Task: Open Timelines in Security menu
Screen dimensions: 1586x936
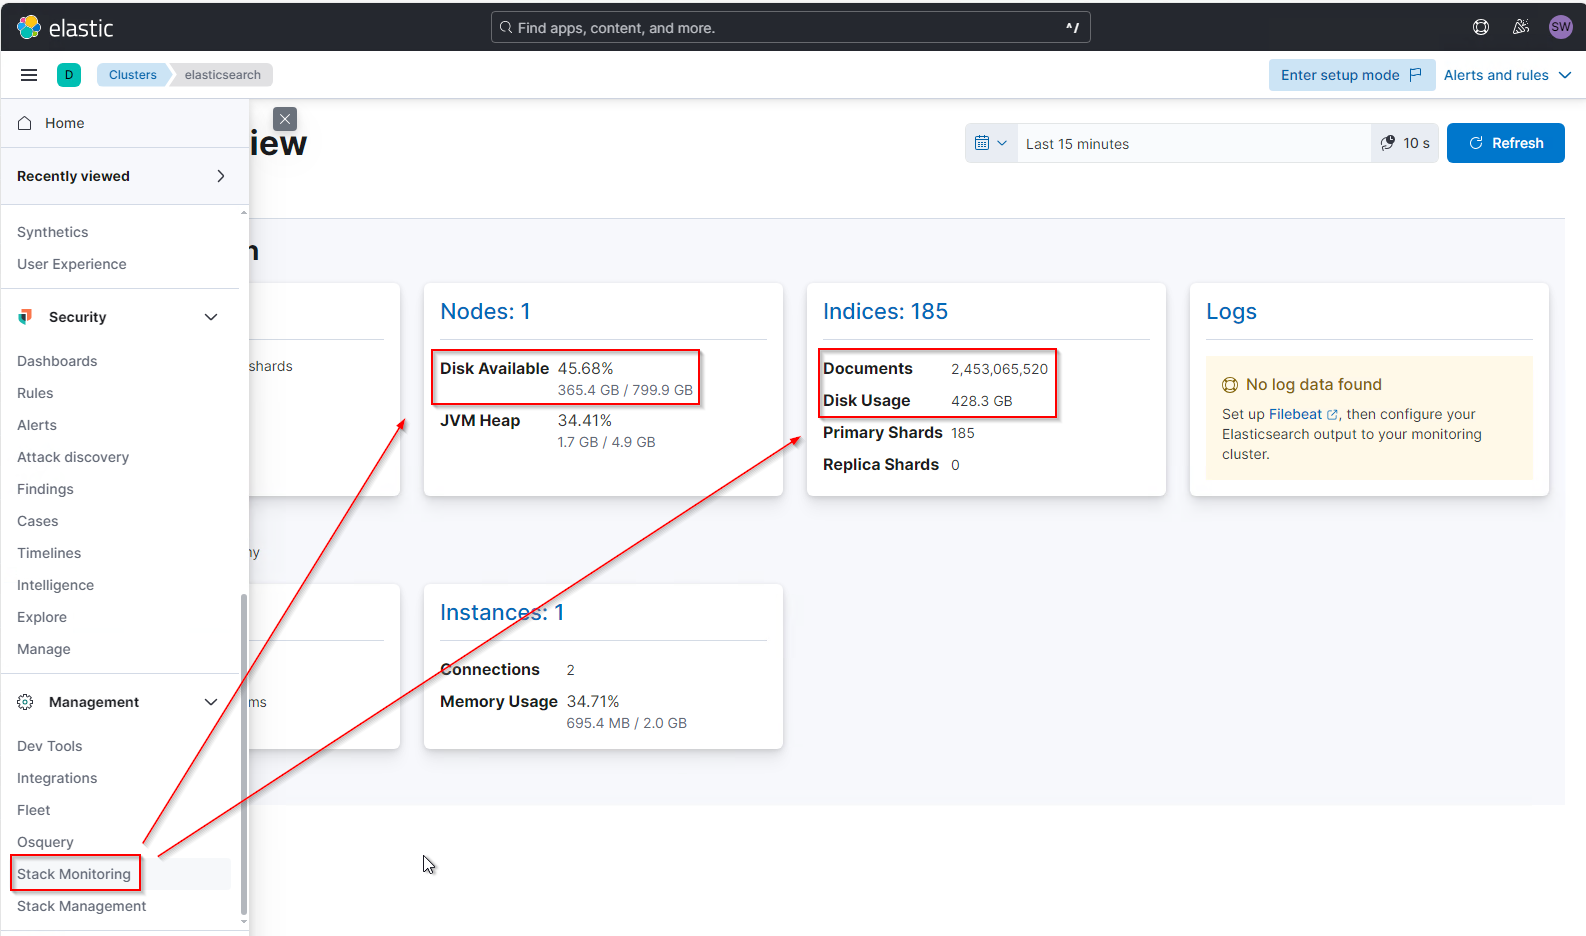Action: pyautogui.click(x=49, y=553)
